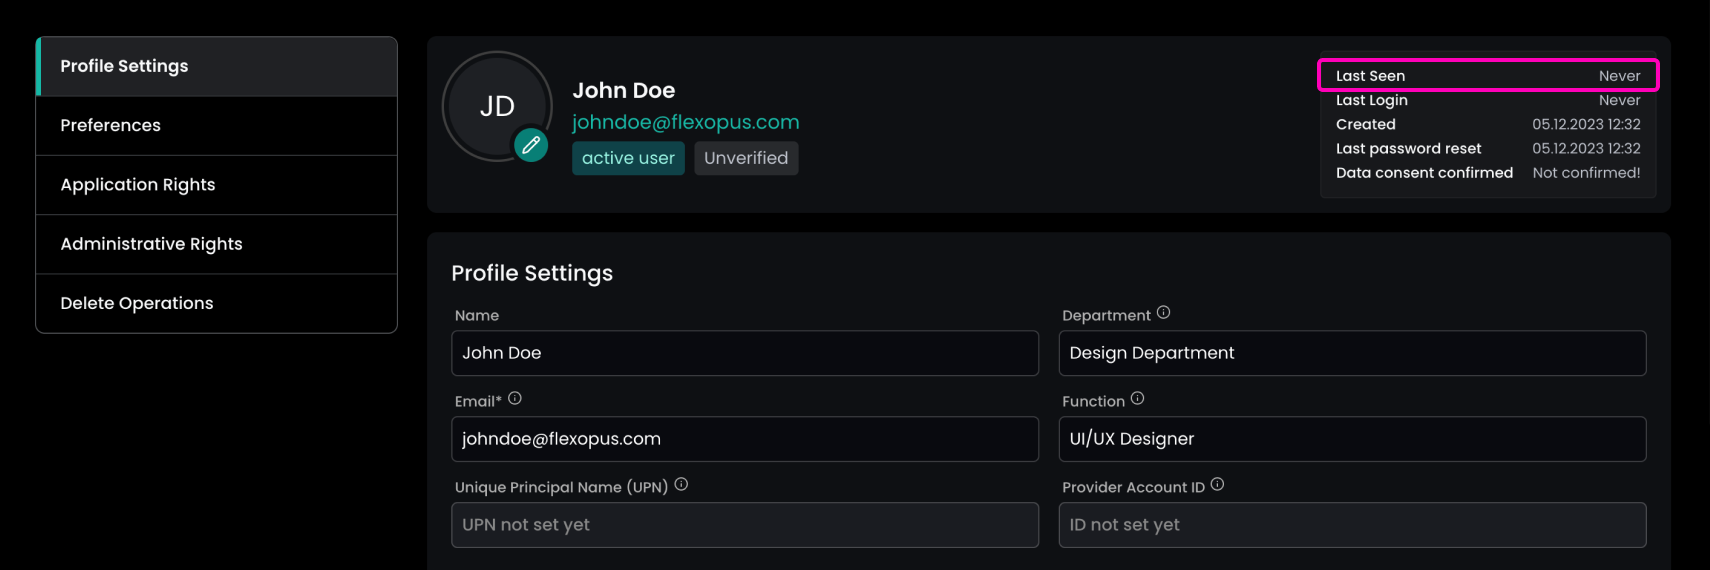
Task: Click the highlighted Last Seen row
Action: pyautogui.click(x=1488, y=76)
